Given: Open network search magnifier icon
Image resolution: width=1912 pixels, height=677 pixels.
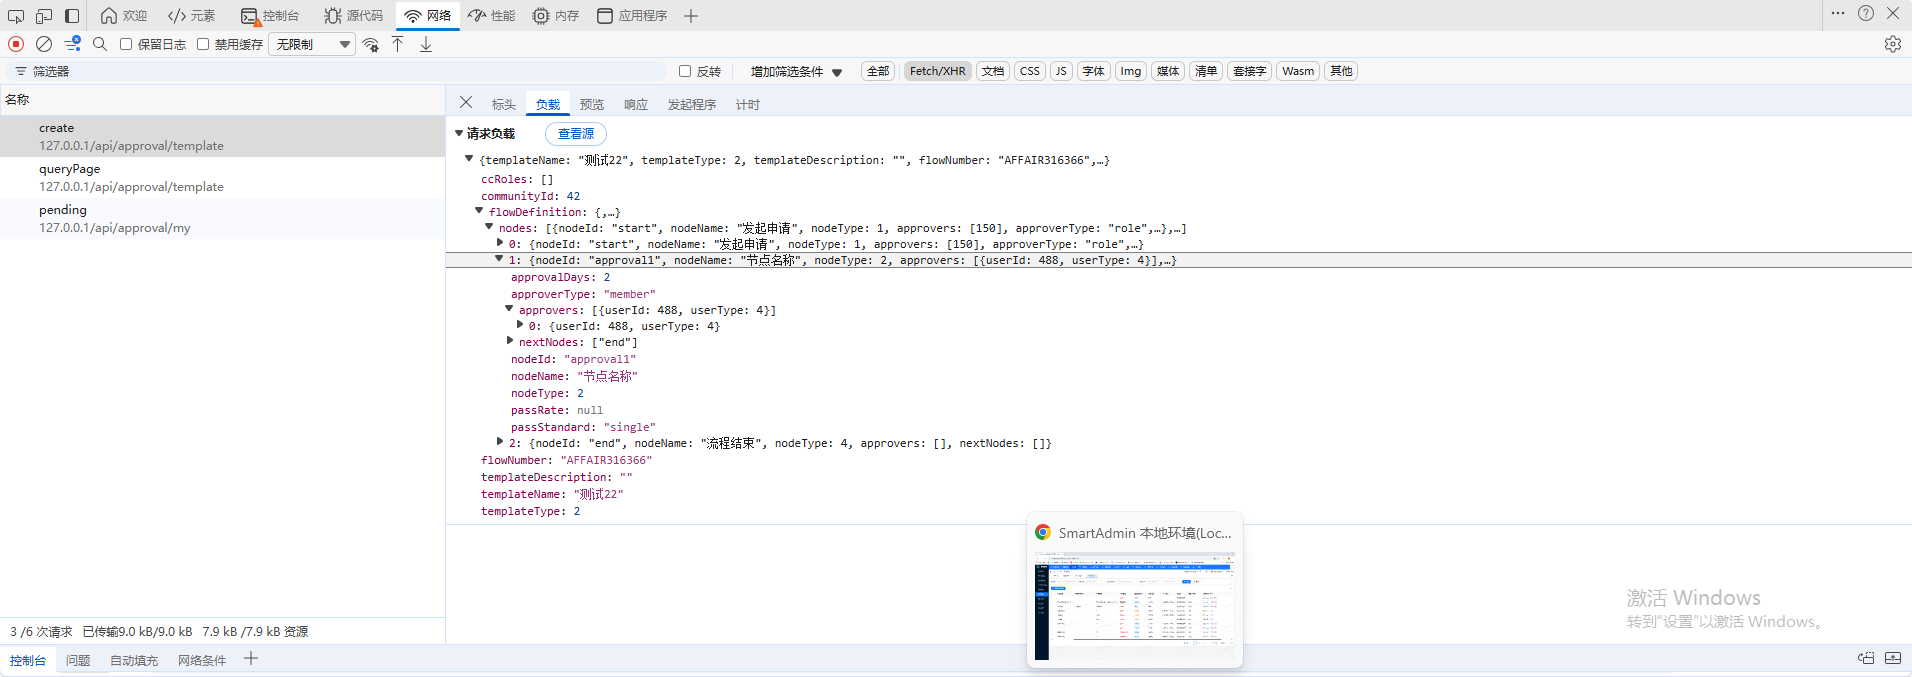Looking at the screenshot, I should point(100,44).
